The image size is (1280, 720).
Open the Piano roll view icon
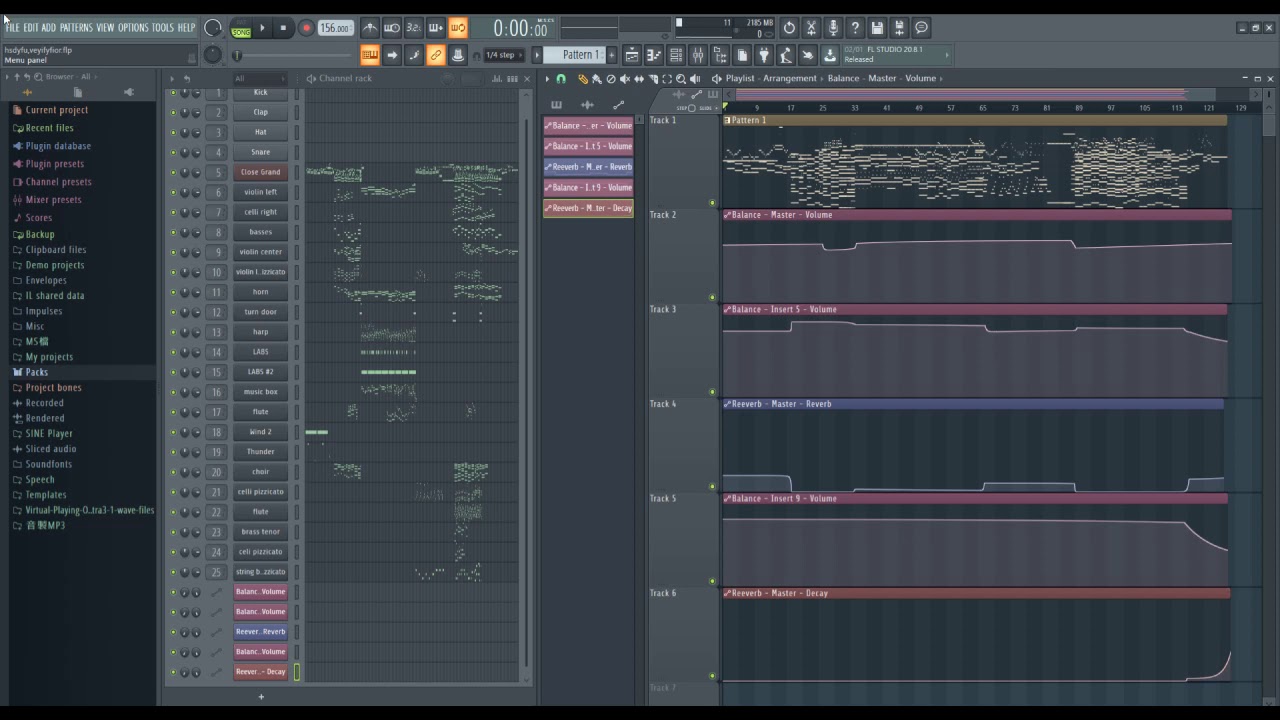pos(654,55)
